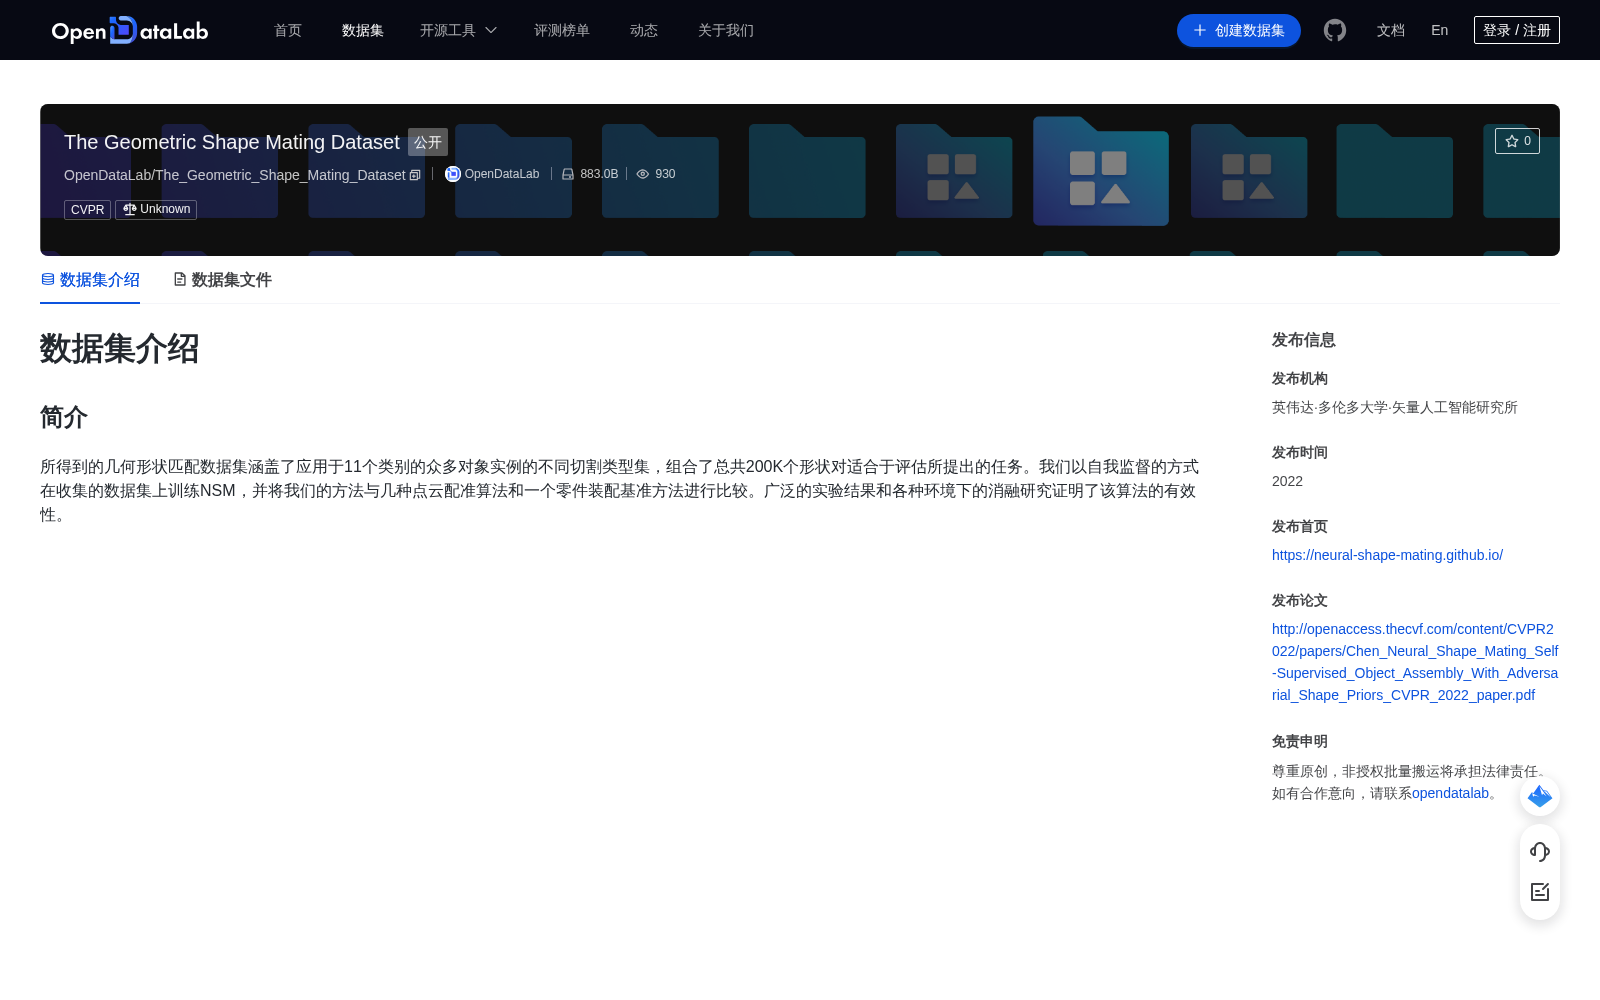Image resolution: width=1600 pixels, height=1000 pixels.
Task: Click 登录 / 注册 button
Action: tap(1517, 30)
